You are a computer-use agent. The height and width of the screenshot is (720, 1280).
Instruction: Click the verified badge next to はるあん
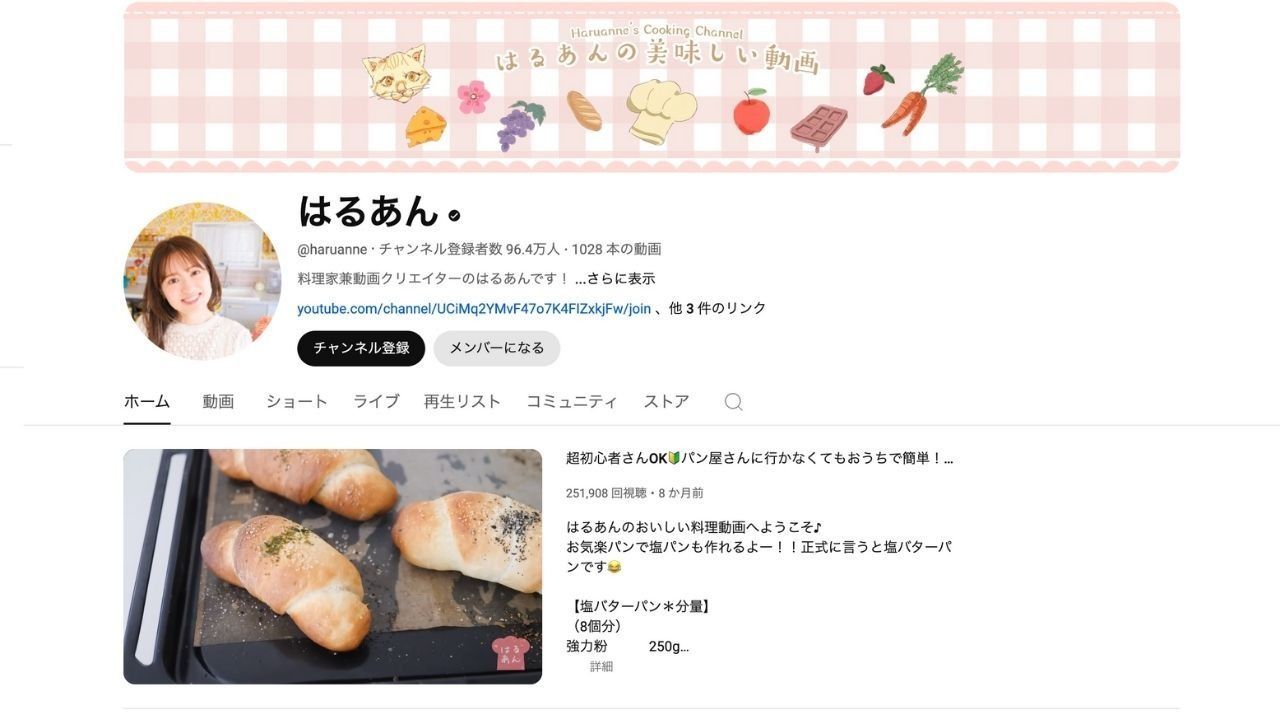(x=454, y=215)
